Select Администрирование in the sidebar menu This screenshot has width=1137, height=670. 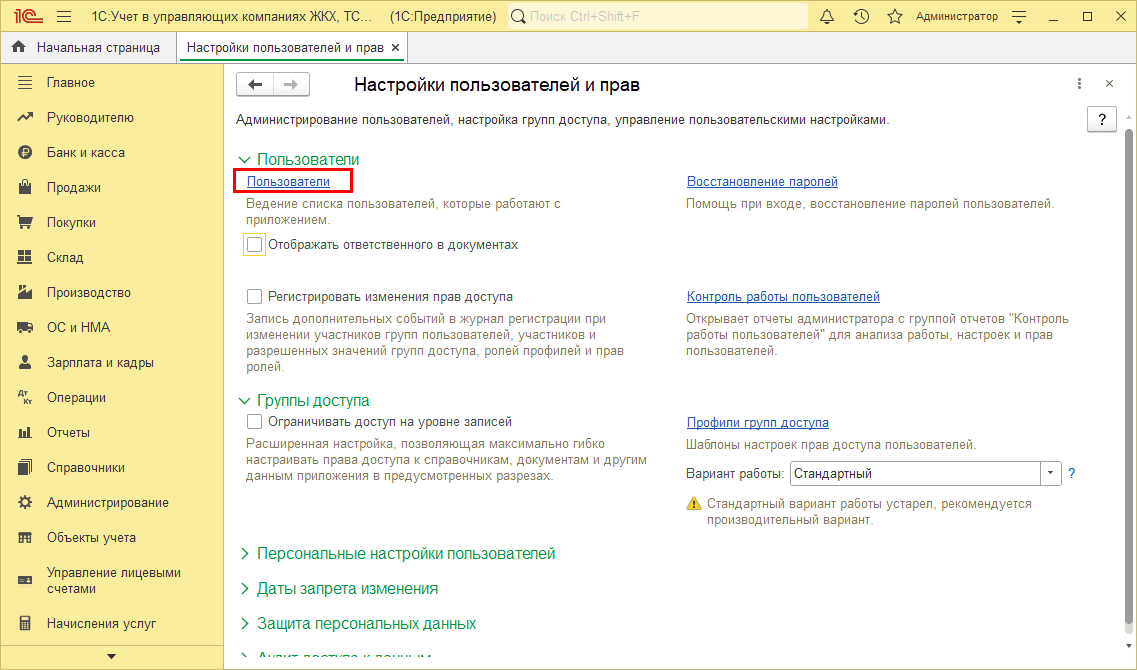107,503
